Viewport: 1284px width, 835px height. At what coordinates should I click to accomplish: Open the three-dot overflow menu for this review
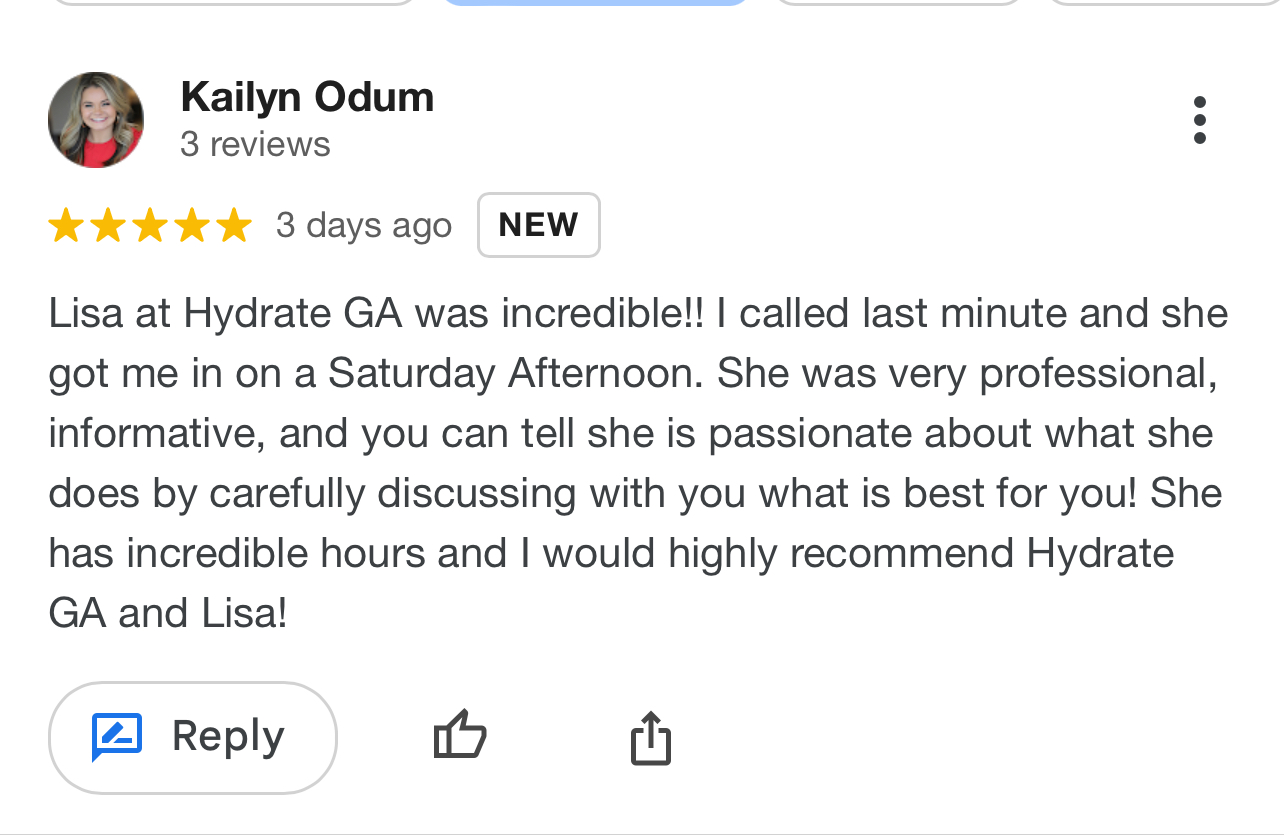point(1200,119)
